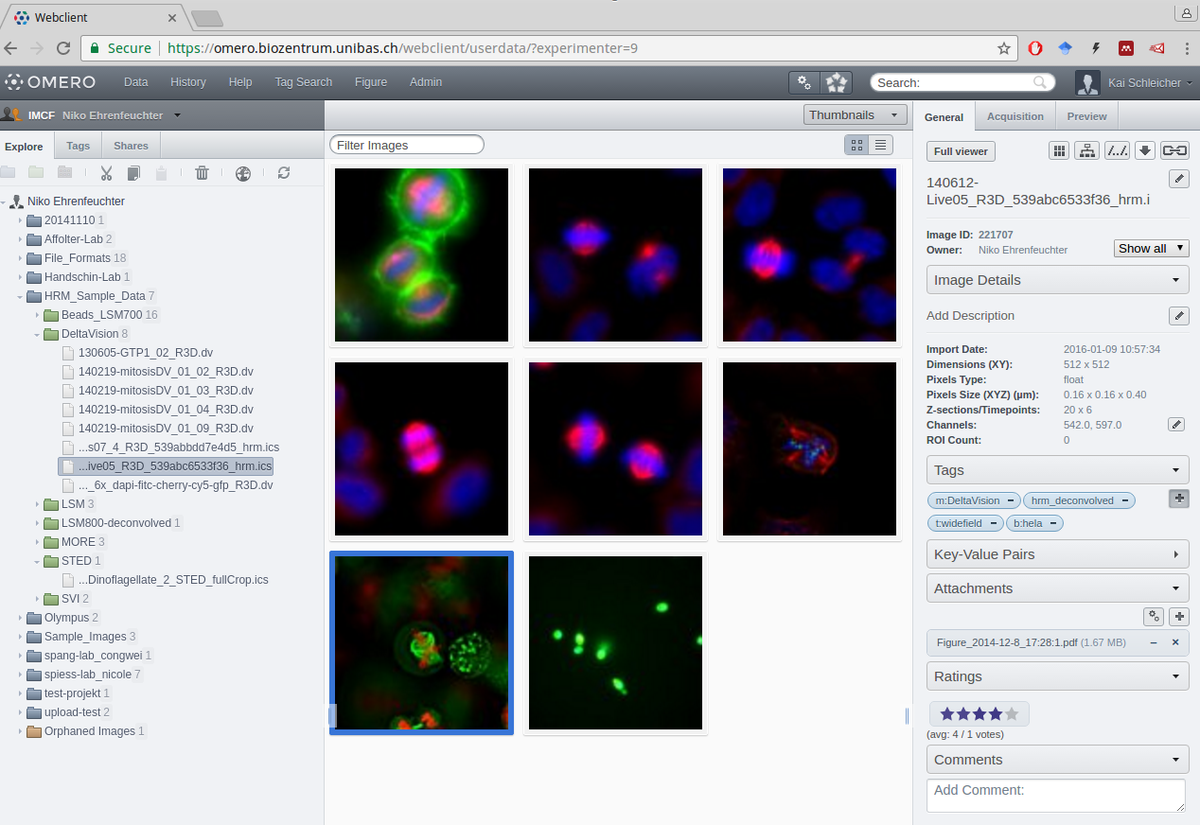Open the Tag Search menu
Image resolution: width=1200 pixels, height=825 pixels.
pos(303,82)
